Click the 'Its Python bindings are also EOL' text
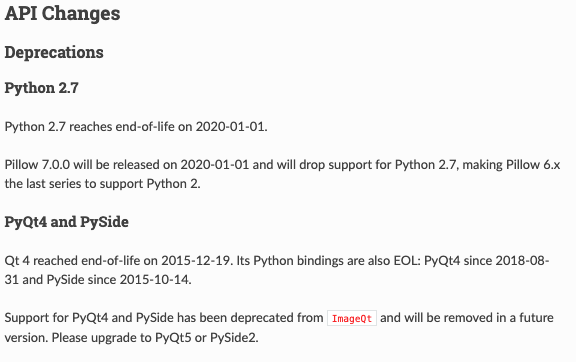 [327, 261]
